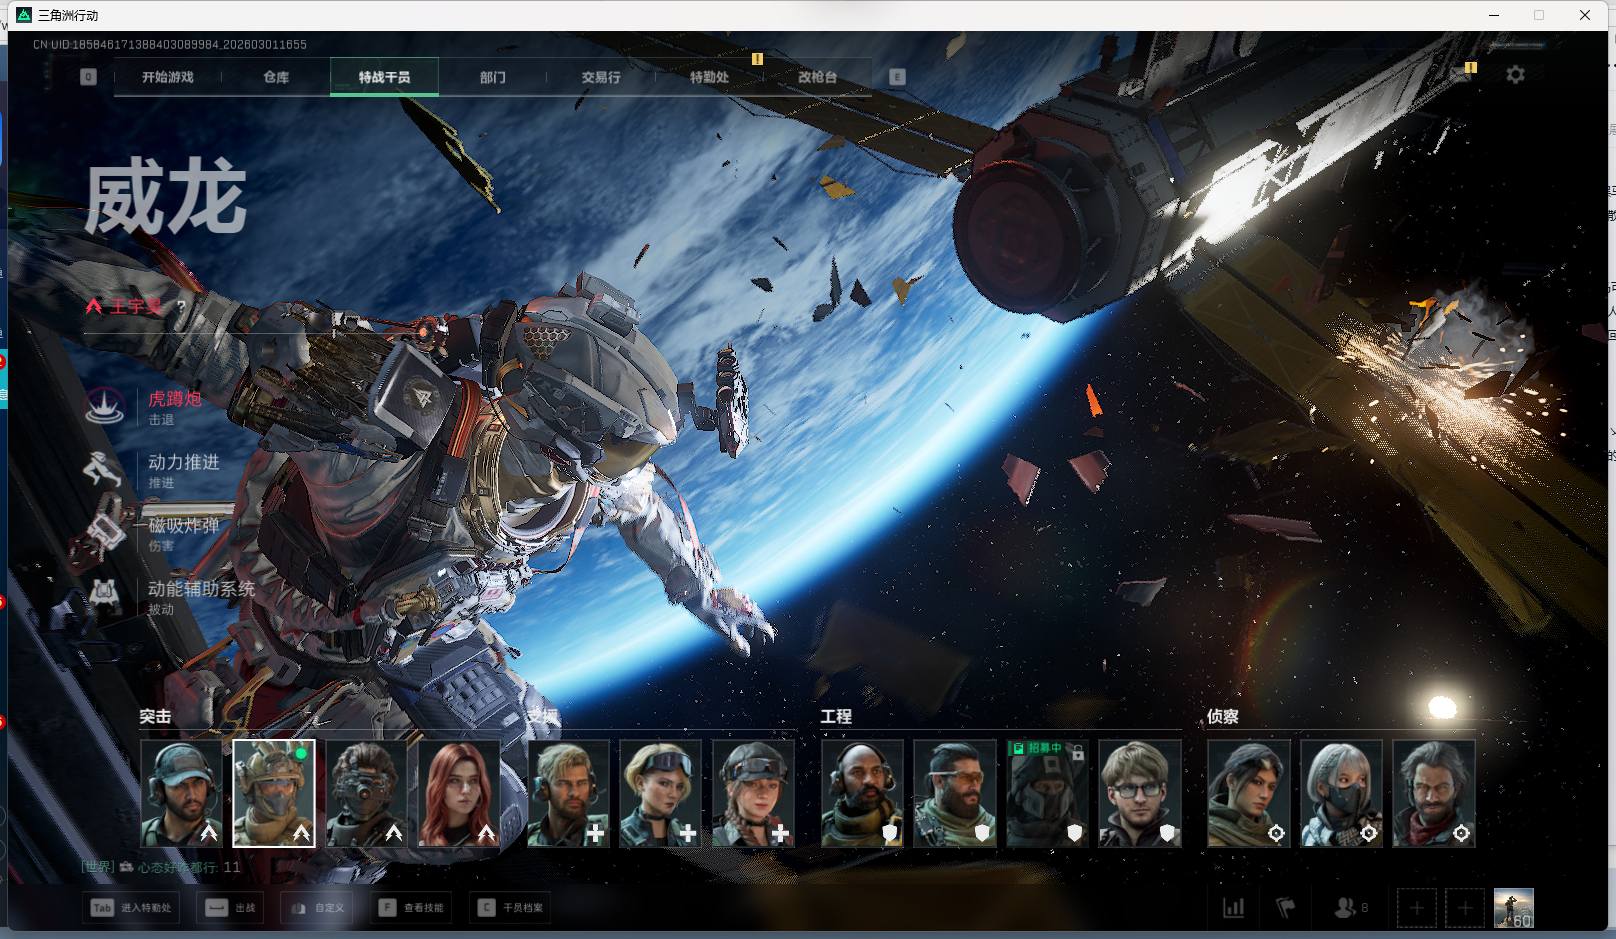Open the 交易行 tab
Image resolution: width=1616 pixels, height=939 pixels.
pyautogui.click(x=601, y=77)
